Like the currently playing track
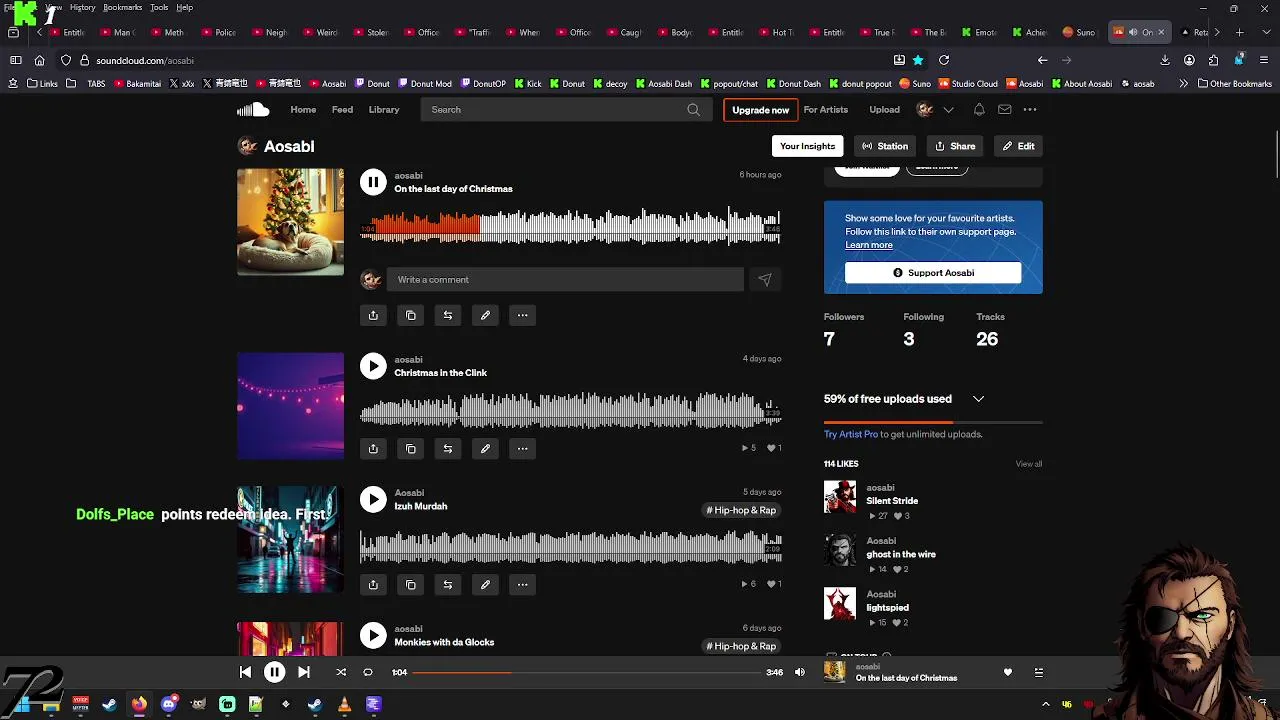 (x=1008, y=672)
